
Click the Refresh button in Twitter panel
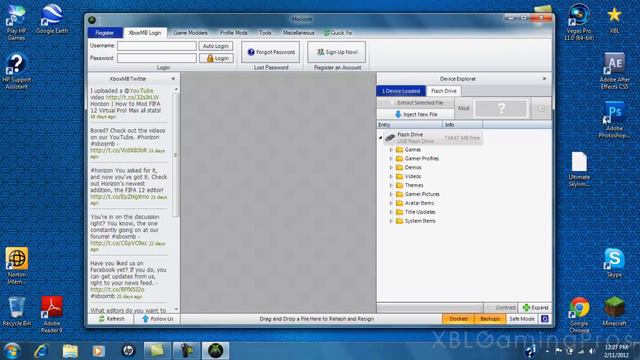point(111,319)
